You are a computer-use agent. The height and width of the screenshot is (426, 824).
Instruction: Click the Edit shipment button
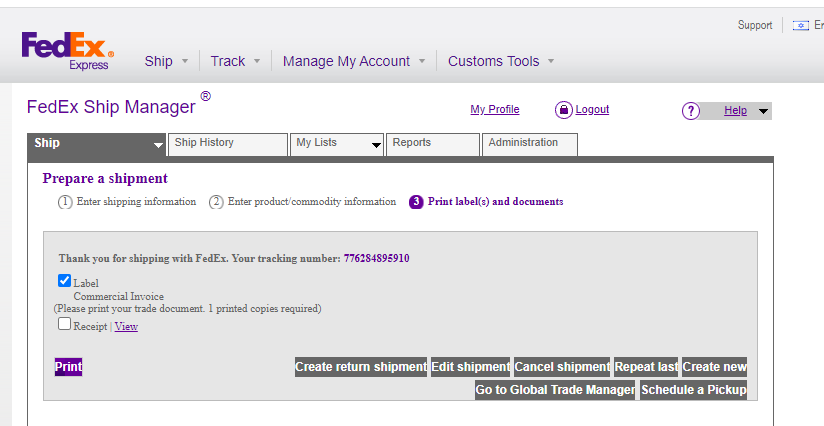(470, 367)
